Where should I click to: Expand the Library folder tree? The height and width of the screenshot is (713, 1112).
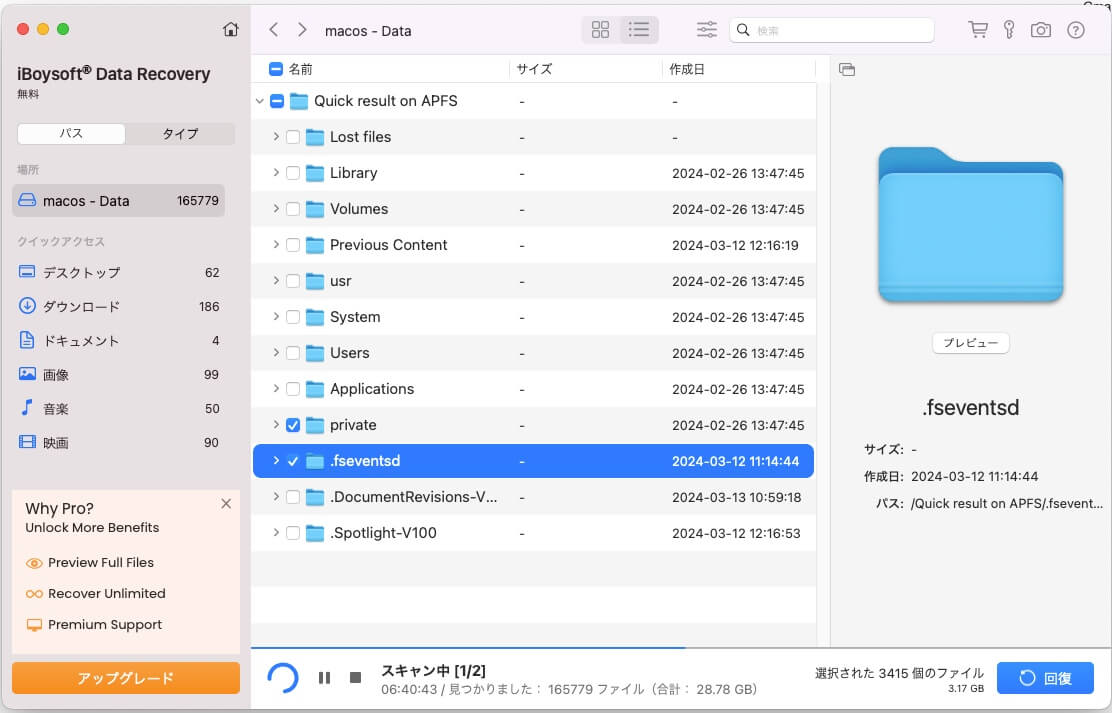[x=276, y=173]
